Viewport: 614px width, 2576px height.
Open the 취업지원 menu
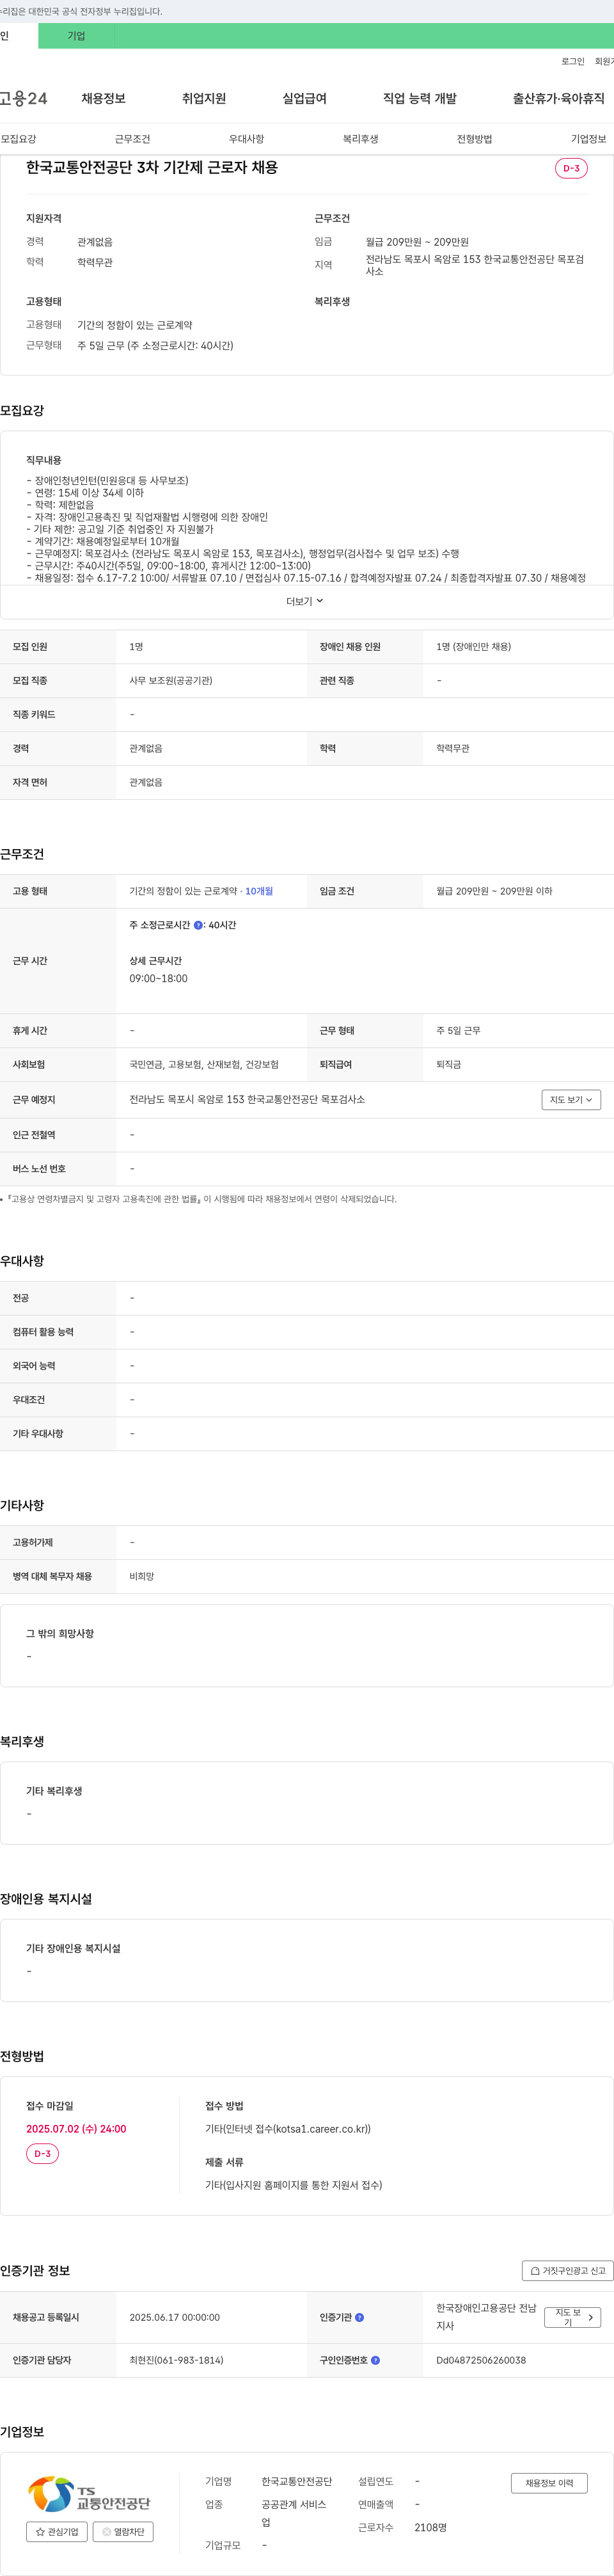[x=204, y=98]
